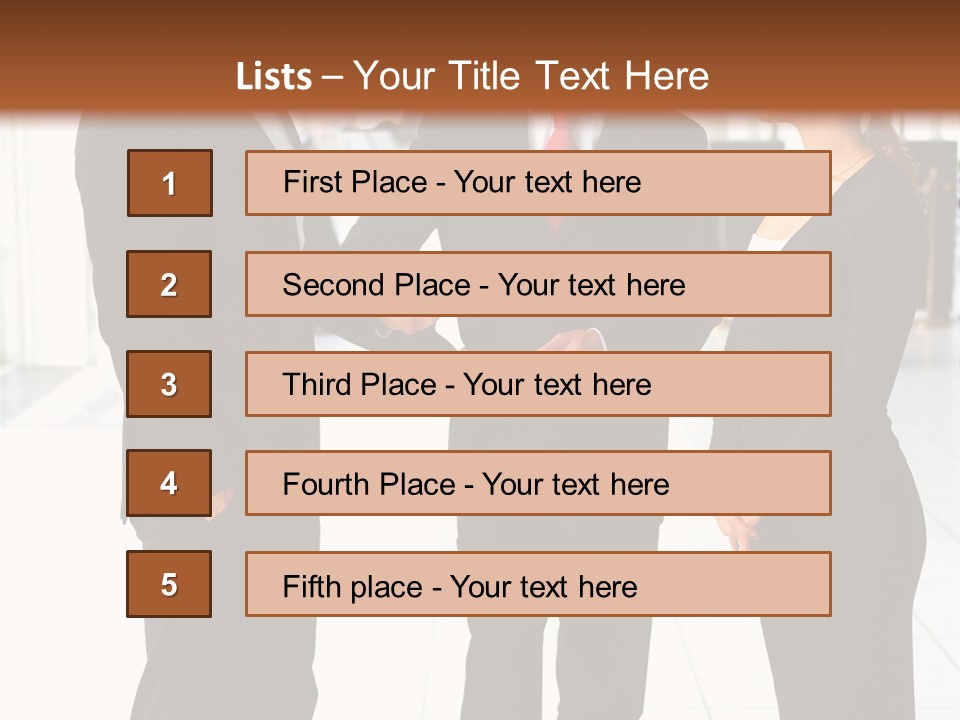The height and width of the screenshot is (720, 960).
Task: Click the number 4 box
Action: point(169,483)
